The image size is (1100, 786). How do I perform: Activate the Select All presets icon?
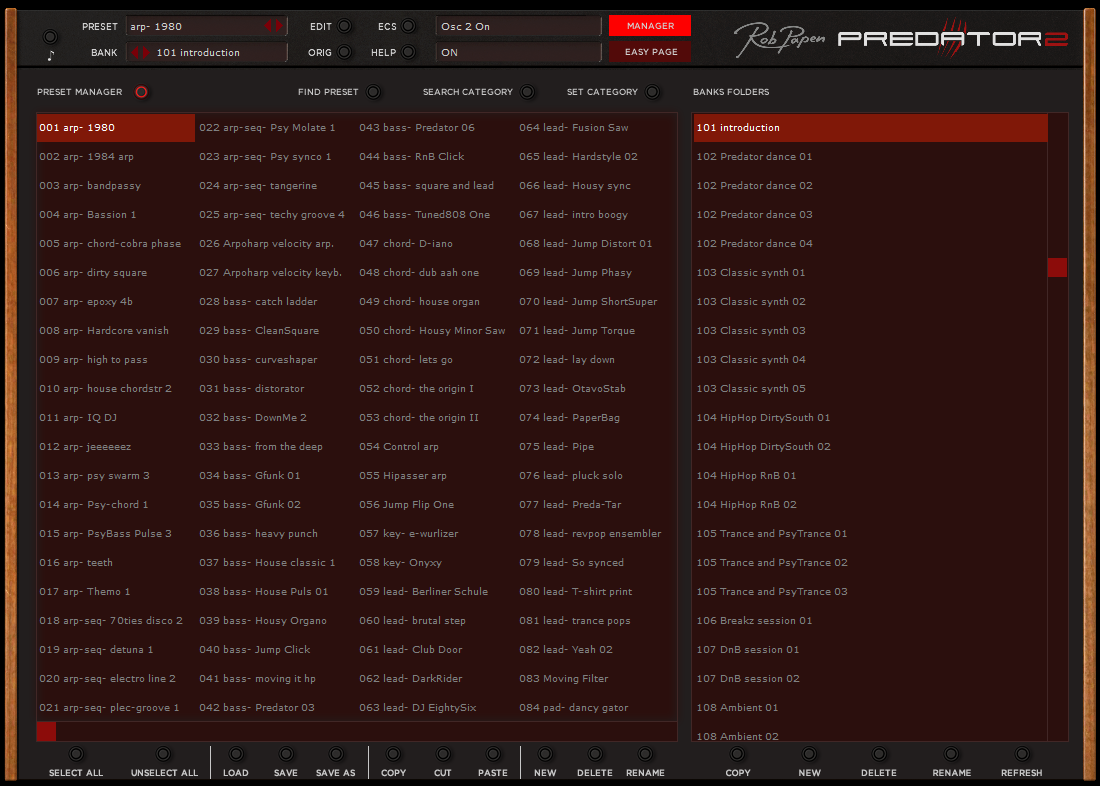click(75, 756)
